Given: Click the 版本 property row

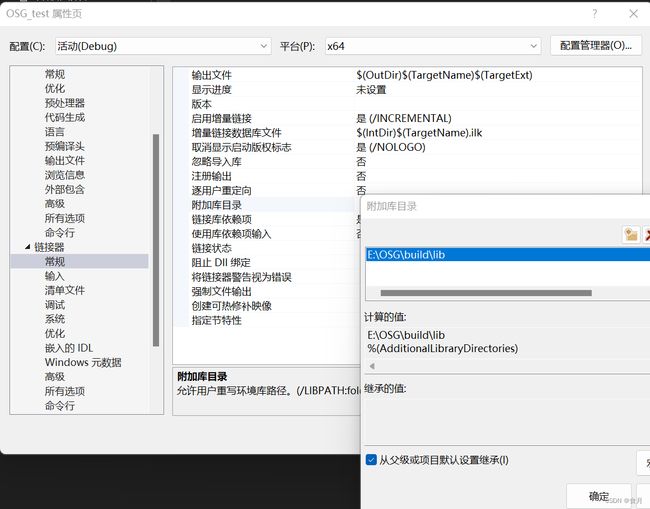Looking at the screenshot, I should tap(415, 104).
